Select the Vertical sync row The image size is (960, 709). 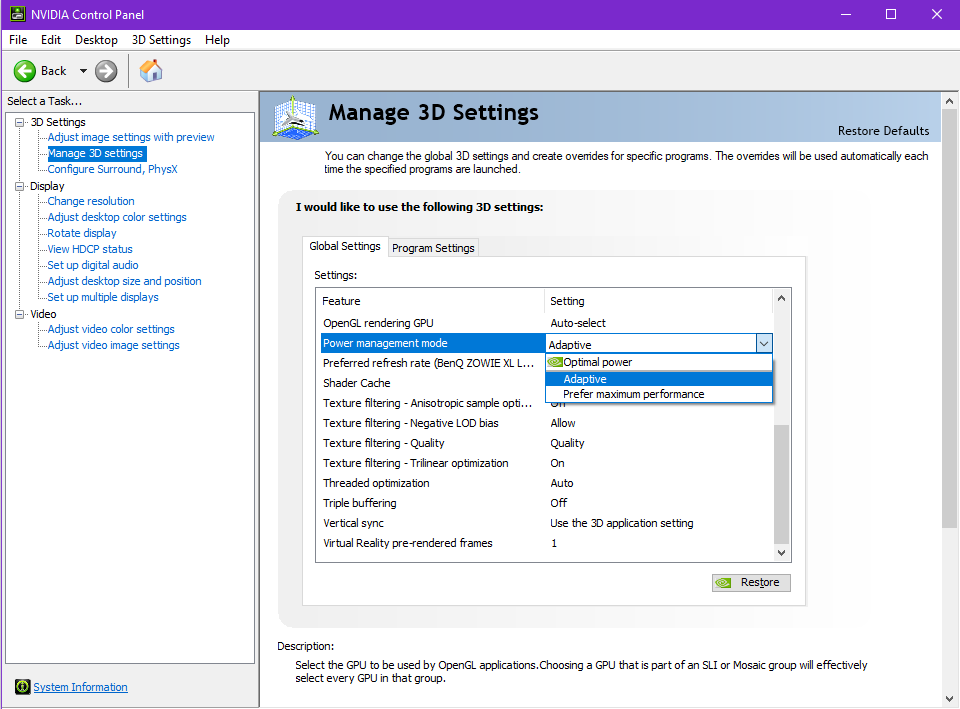tap(546, 523)
